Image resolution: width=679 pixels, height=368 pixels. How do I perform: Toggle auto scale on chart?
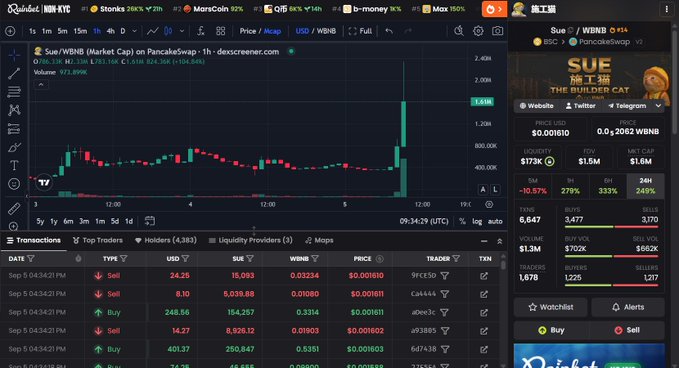pos(495,221)
